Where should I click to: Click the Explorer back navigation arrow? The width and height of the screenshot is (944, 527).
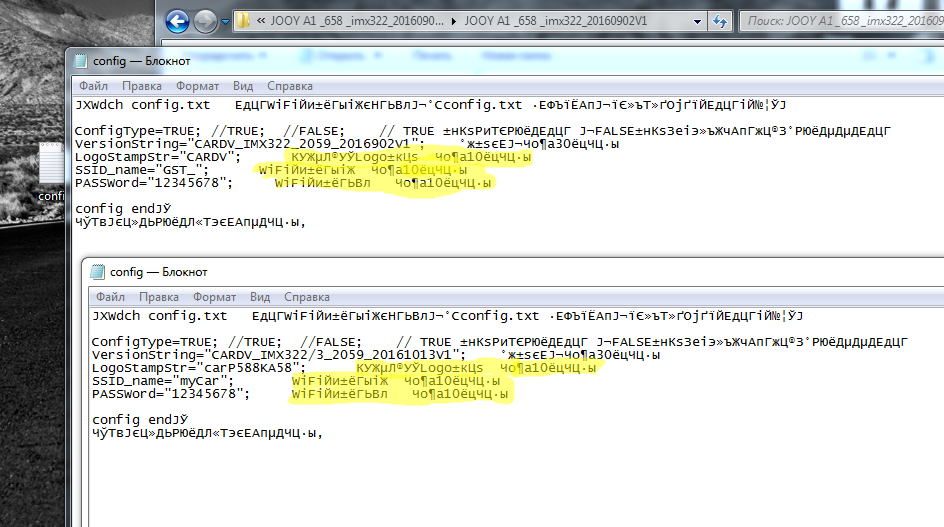click(178, 20)
